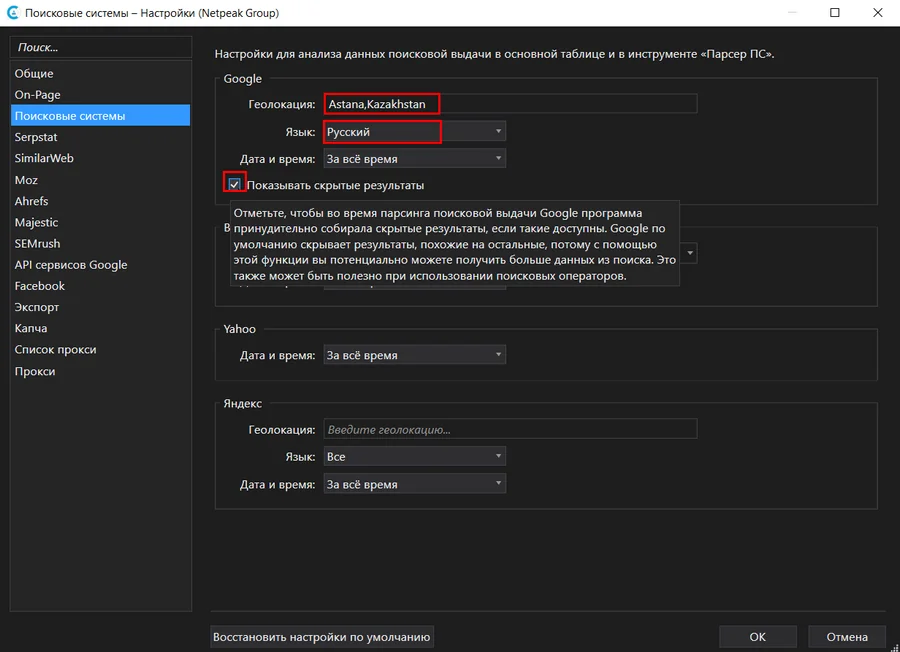This screenshot has height=652, width=900.
Task: Open Facebook settings
Action: click(x=100, y=286)
